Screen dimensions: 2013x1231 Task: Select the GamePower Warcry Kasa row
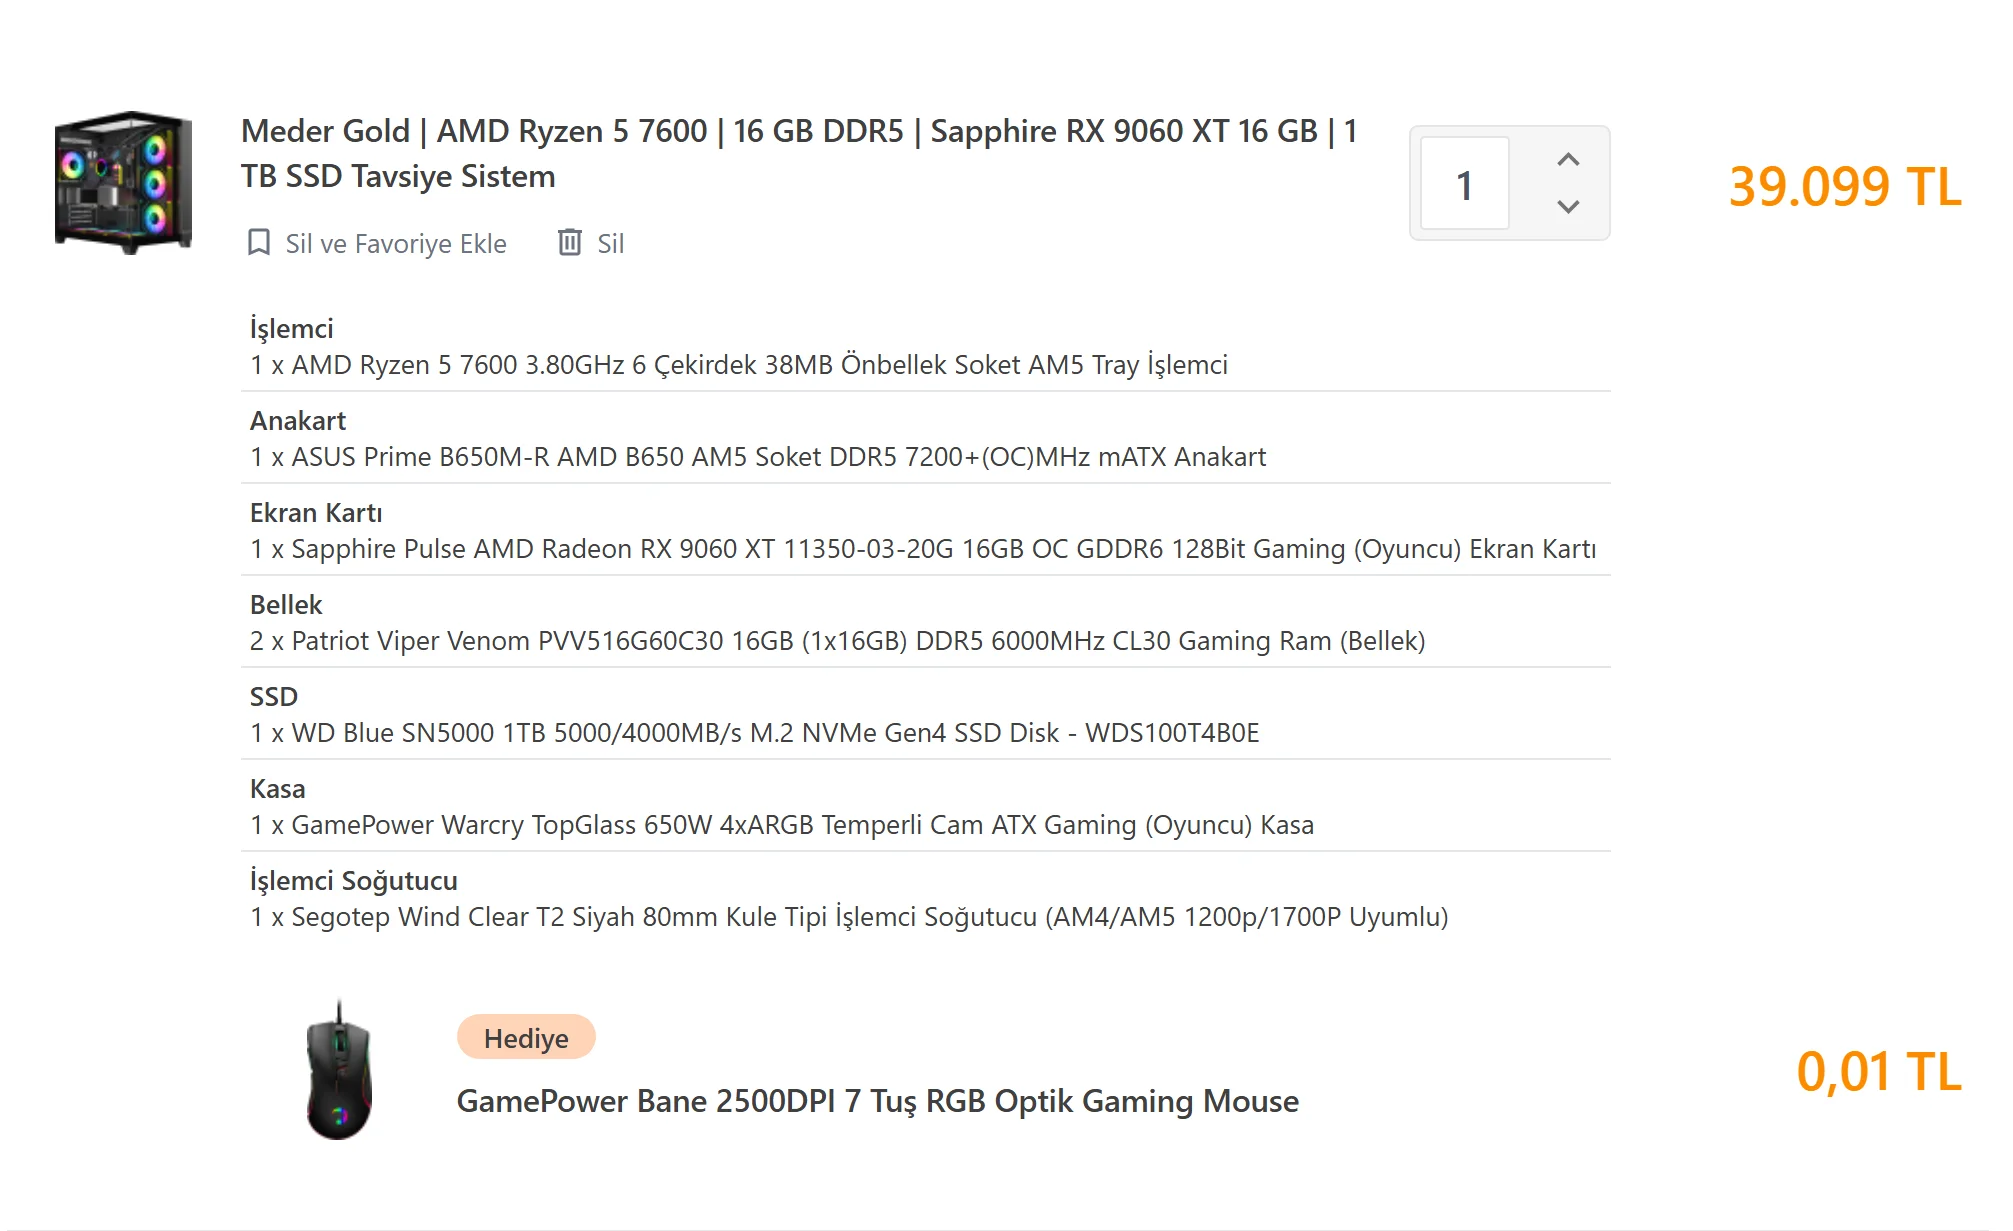pyautogui.click(x=781, y=825)
